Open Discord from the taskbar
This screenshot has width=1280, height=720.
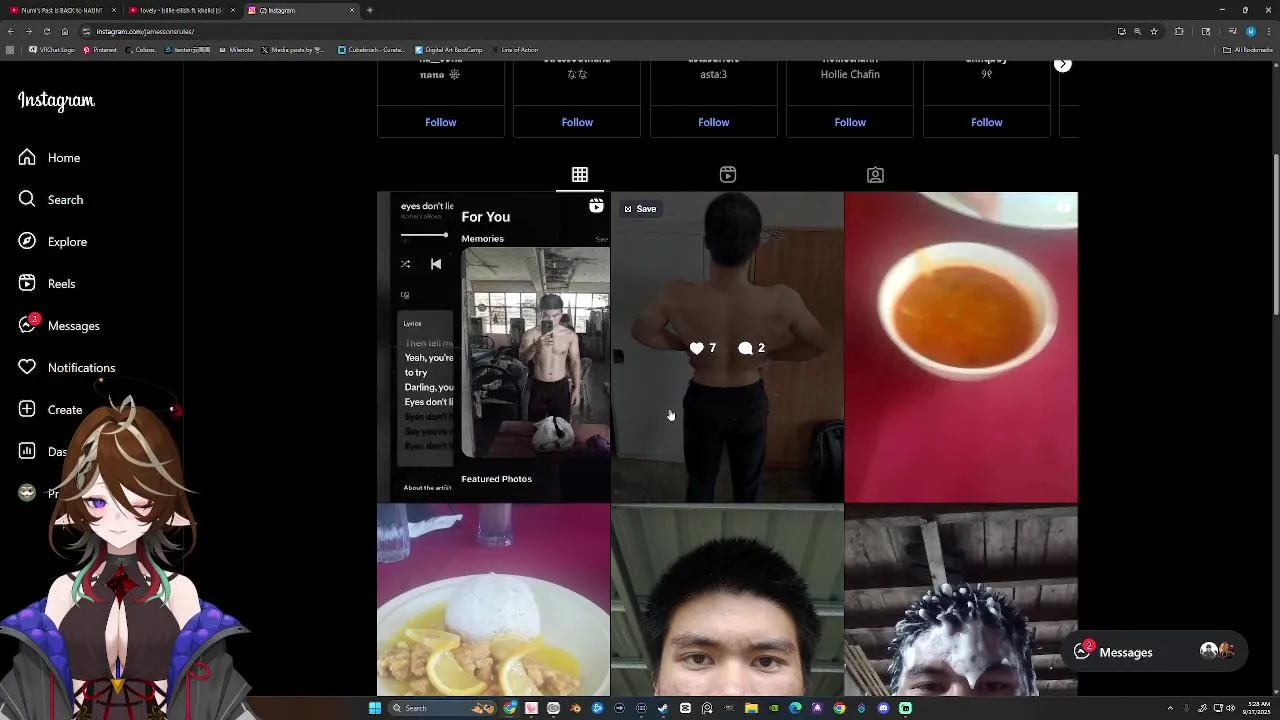click(884, 708)
